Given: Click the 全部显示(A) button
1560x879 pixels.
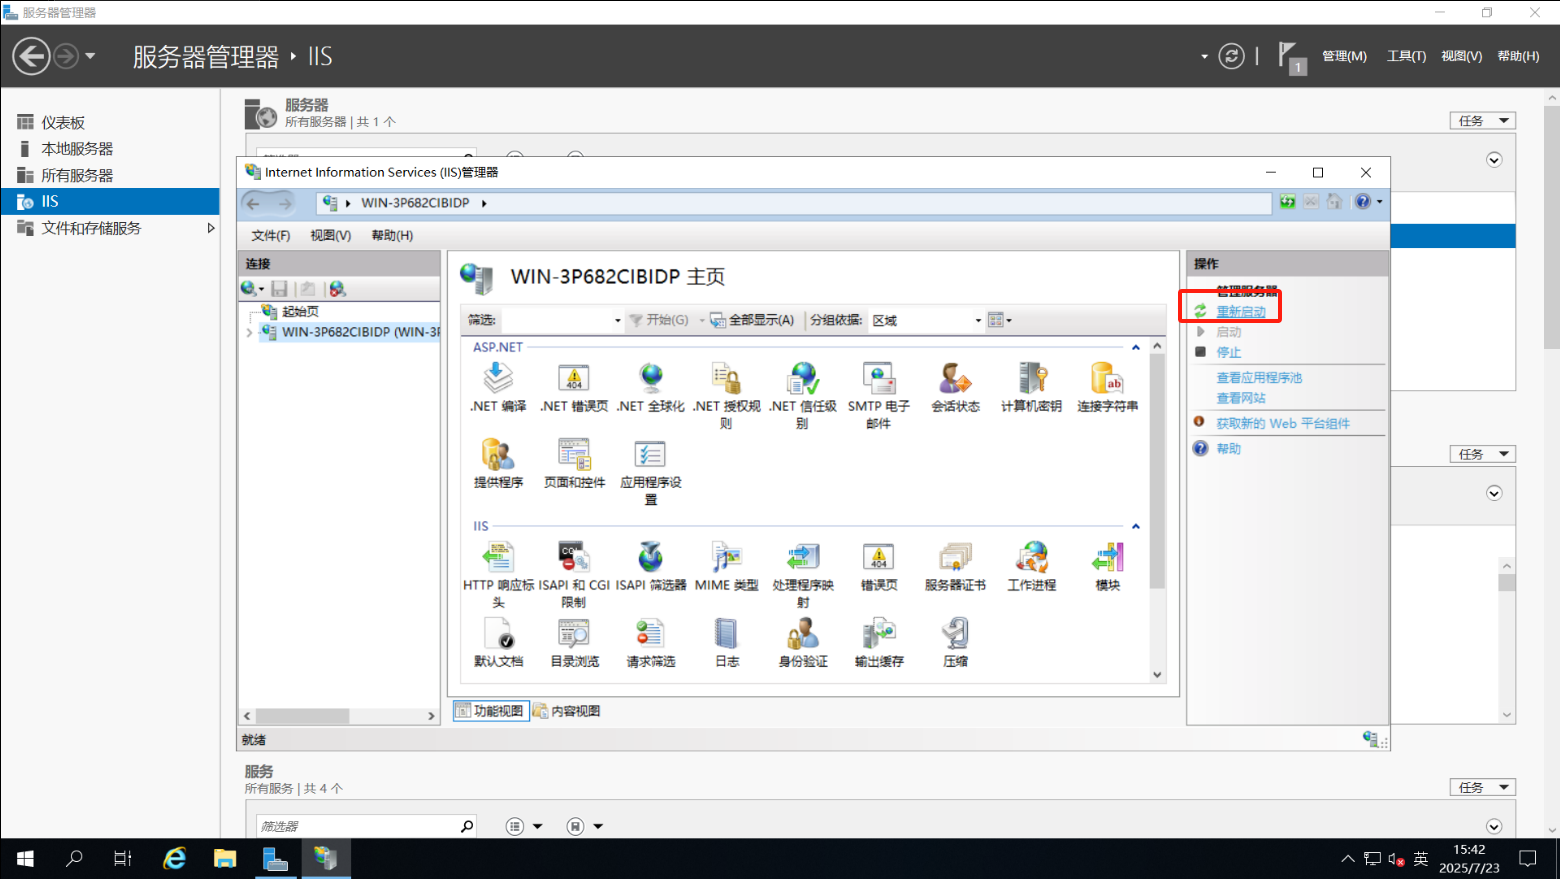Looking at the screenshot, I should coord(752,320).
